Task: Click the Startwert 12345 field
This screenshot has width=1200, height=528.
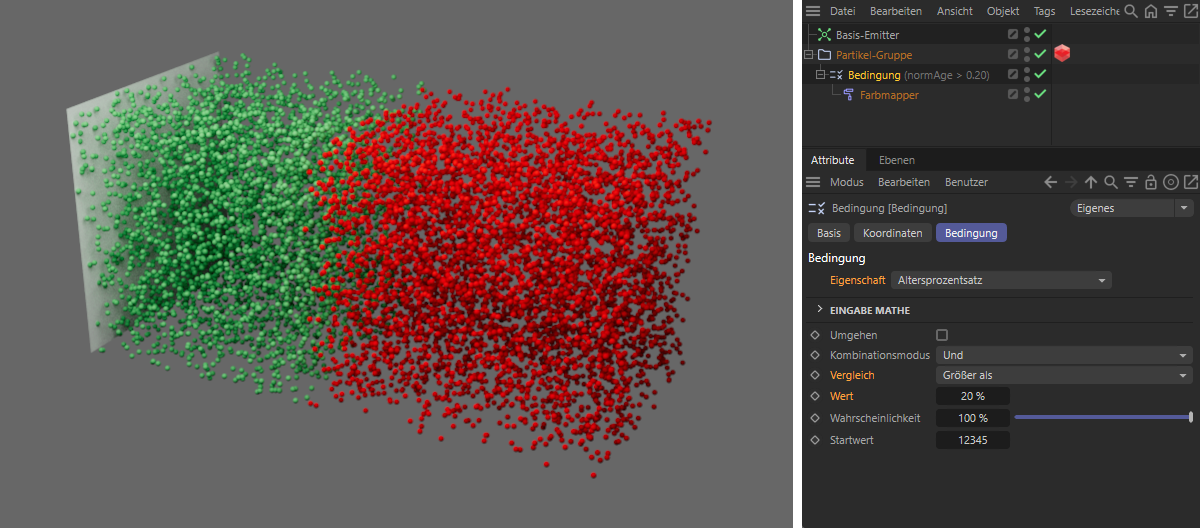Action: tap(973, 440)
